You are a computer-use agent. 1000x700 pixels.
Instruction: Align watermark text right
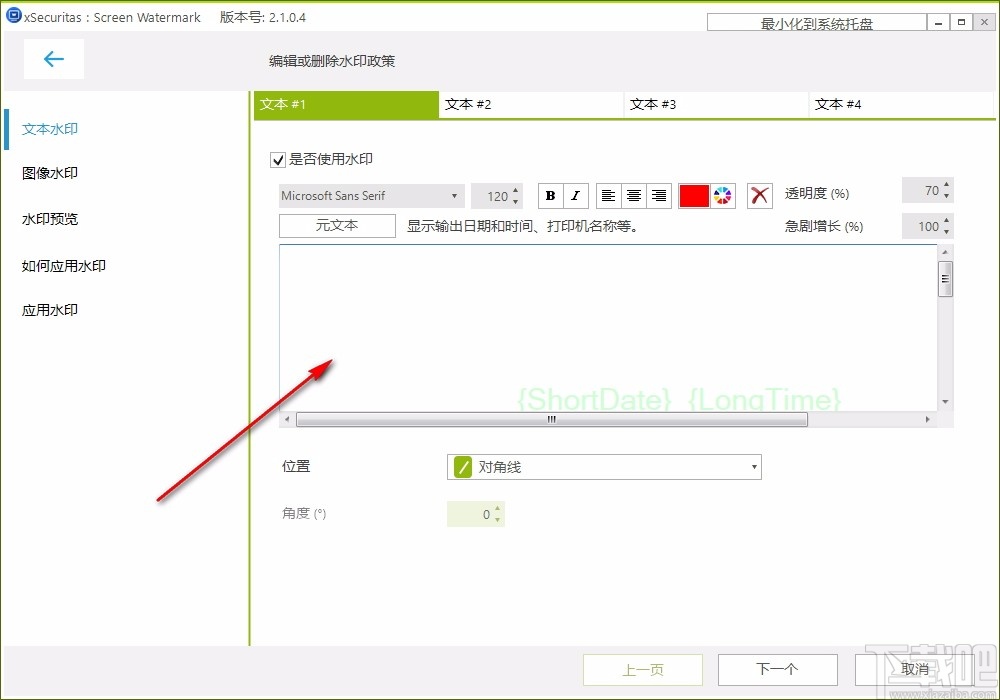tap(659, 196)
